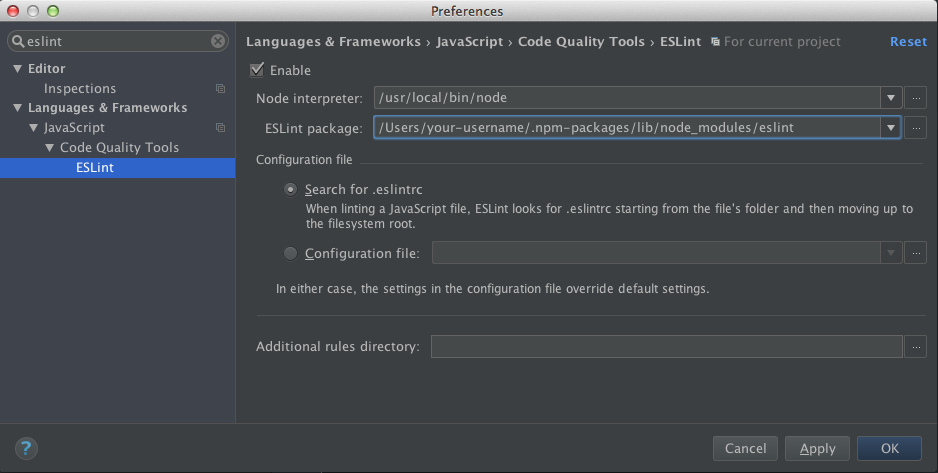
Task: Open Node interpreter dropdown arrow
Action: point(891,97)
